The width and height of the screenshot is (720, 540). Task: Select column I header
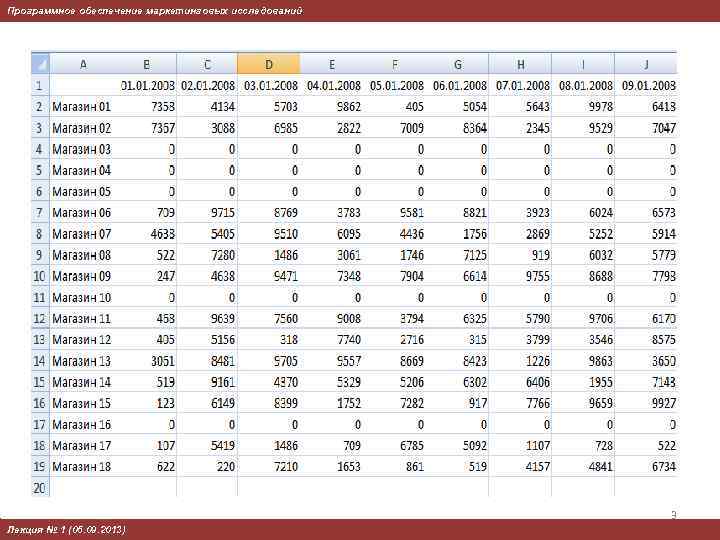point(583,64)
